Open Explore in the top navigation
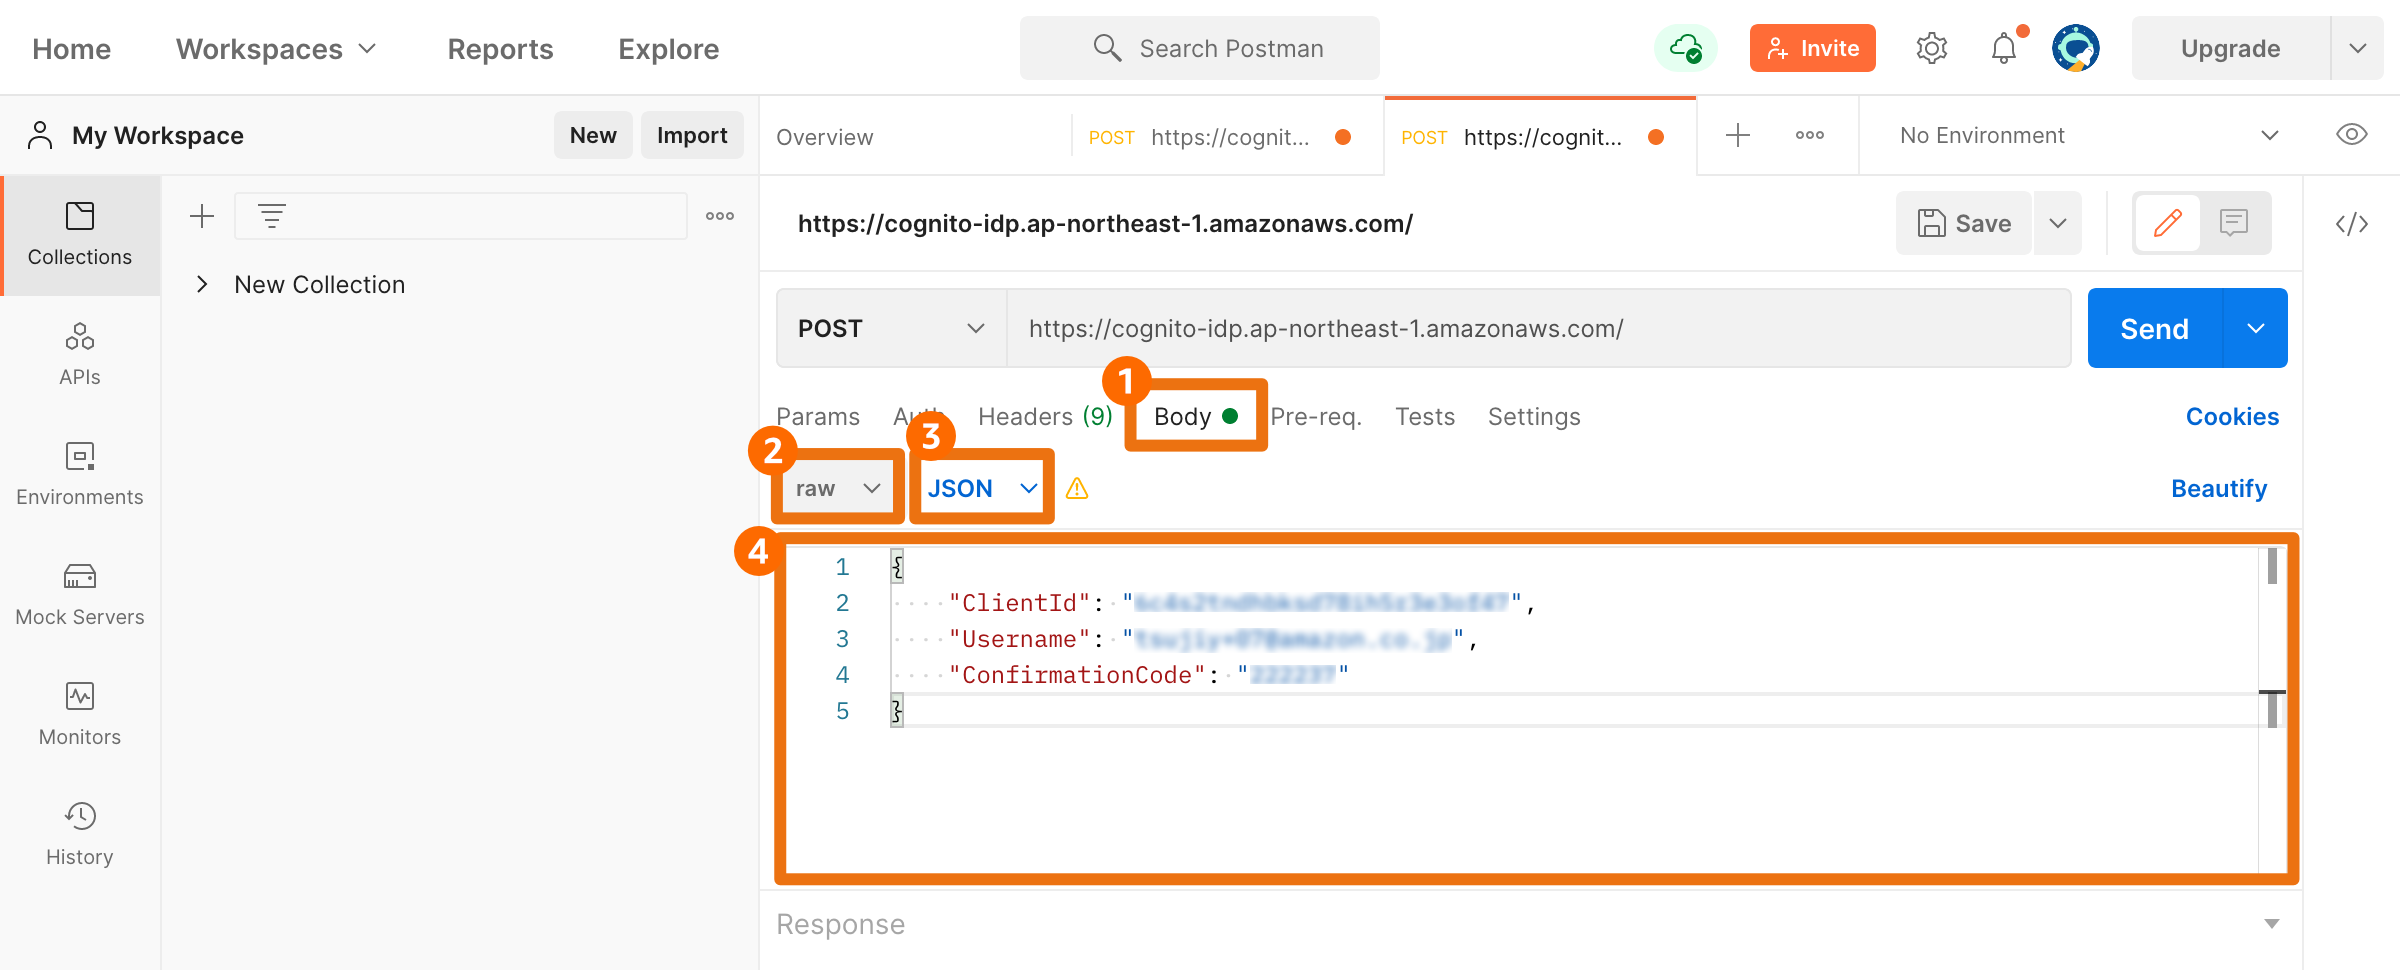The image size is (2400, 970). coord(668,49)
